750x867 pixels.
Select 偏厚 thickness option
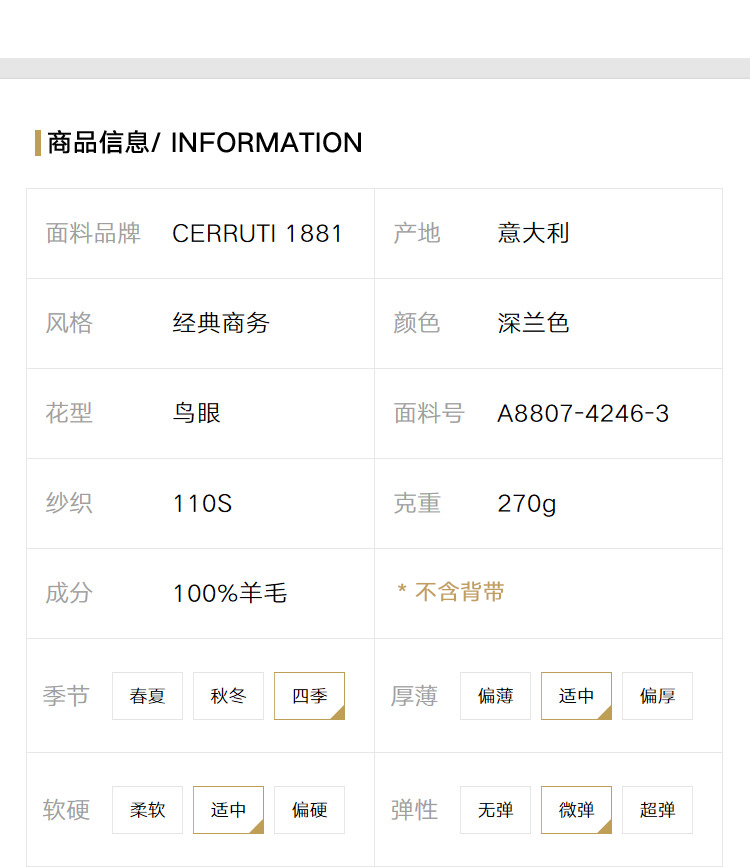coord(657,696)
